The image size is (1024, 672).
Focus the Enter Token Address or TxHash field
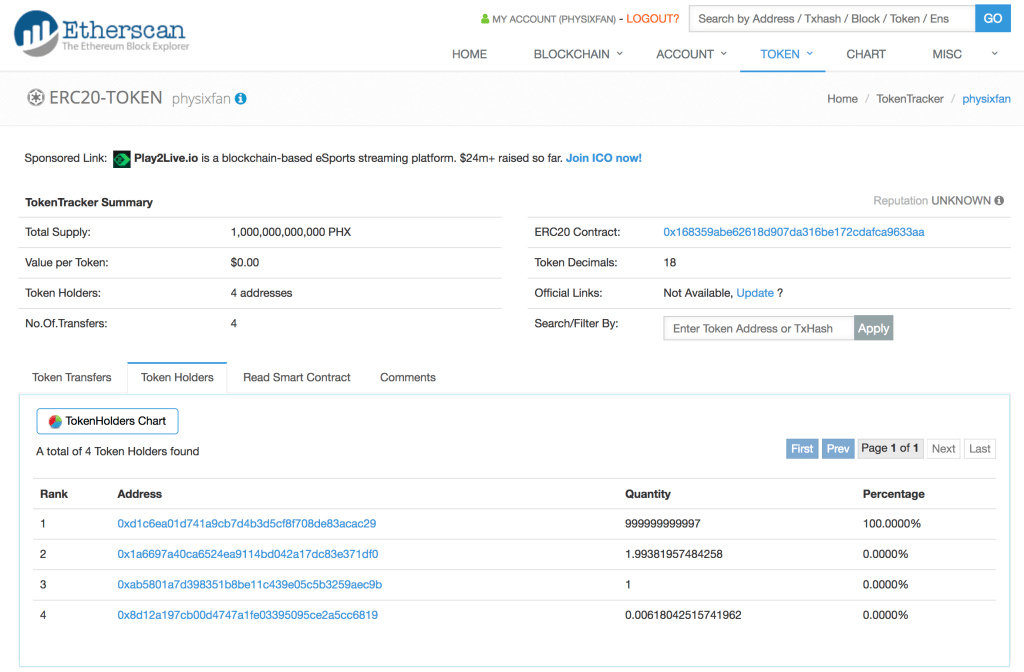click(x=759, y=328)
